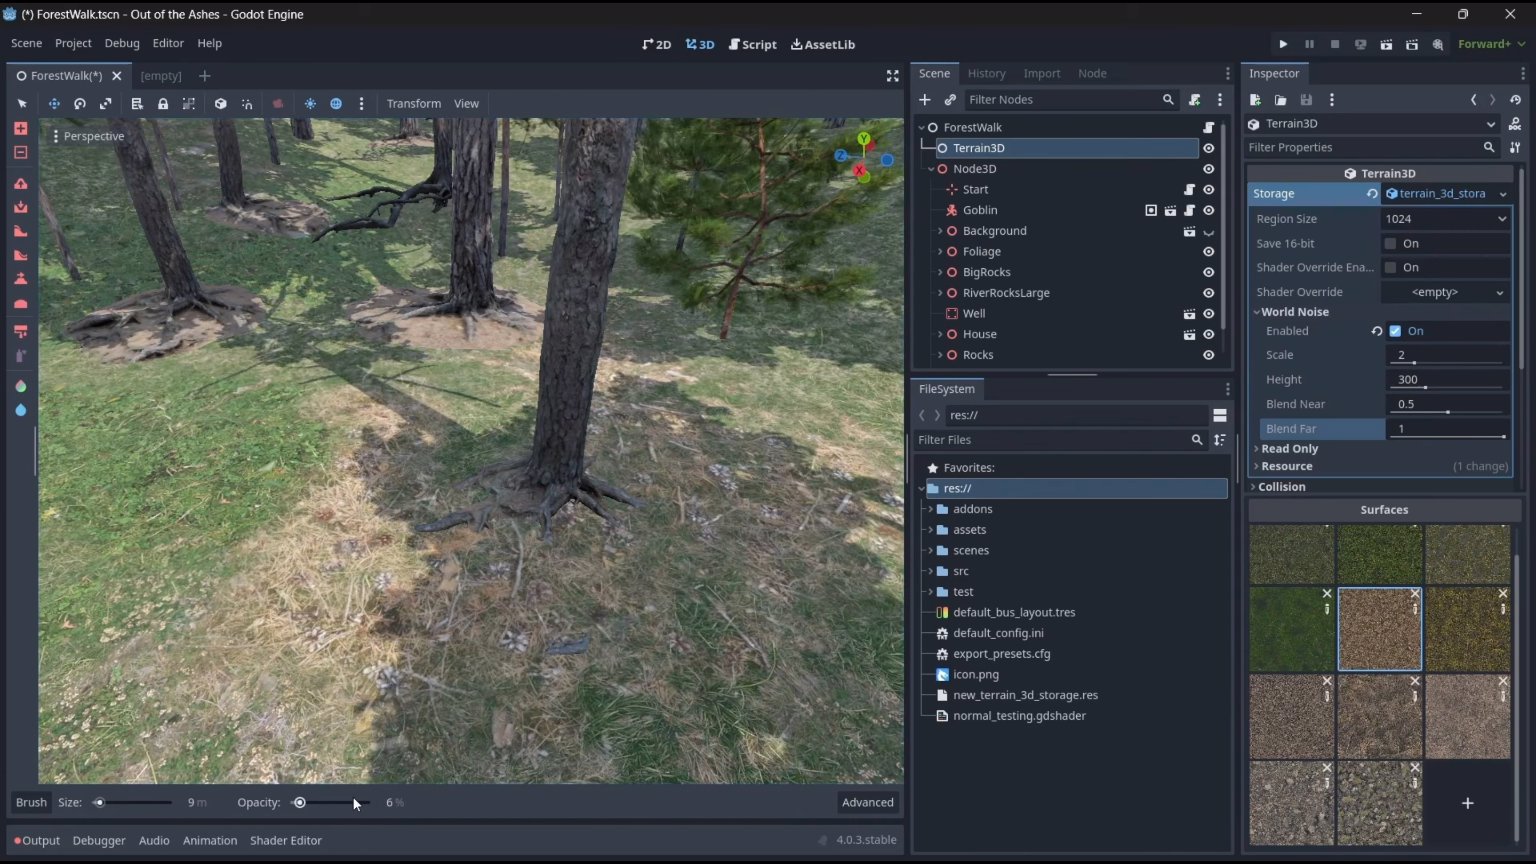The image size is (1536, 864).
Task: Enable the Save 16-bit checkbox
Action: click(x=1390, y=244)
